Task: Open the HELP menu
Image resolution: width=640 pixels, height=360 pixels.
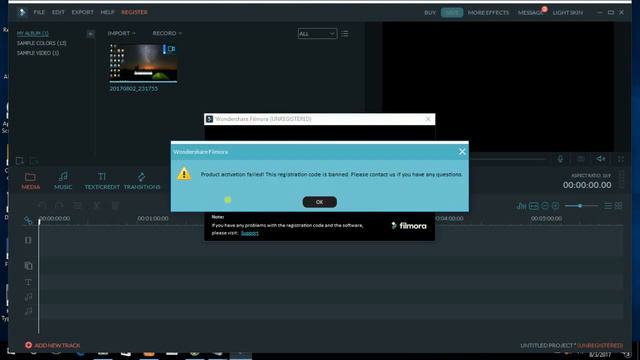Action: pos(107,12)
